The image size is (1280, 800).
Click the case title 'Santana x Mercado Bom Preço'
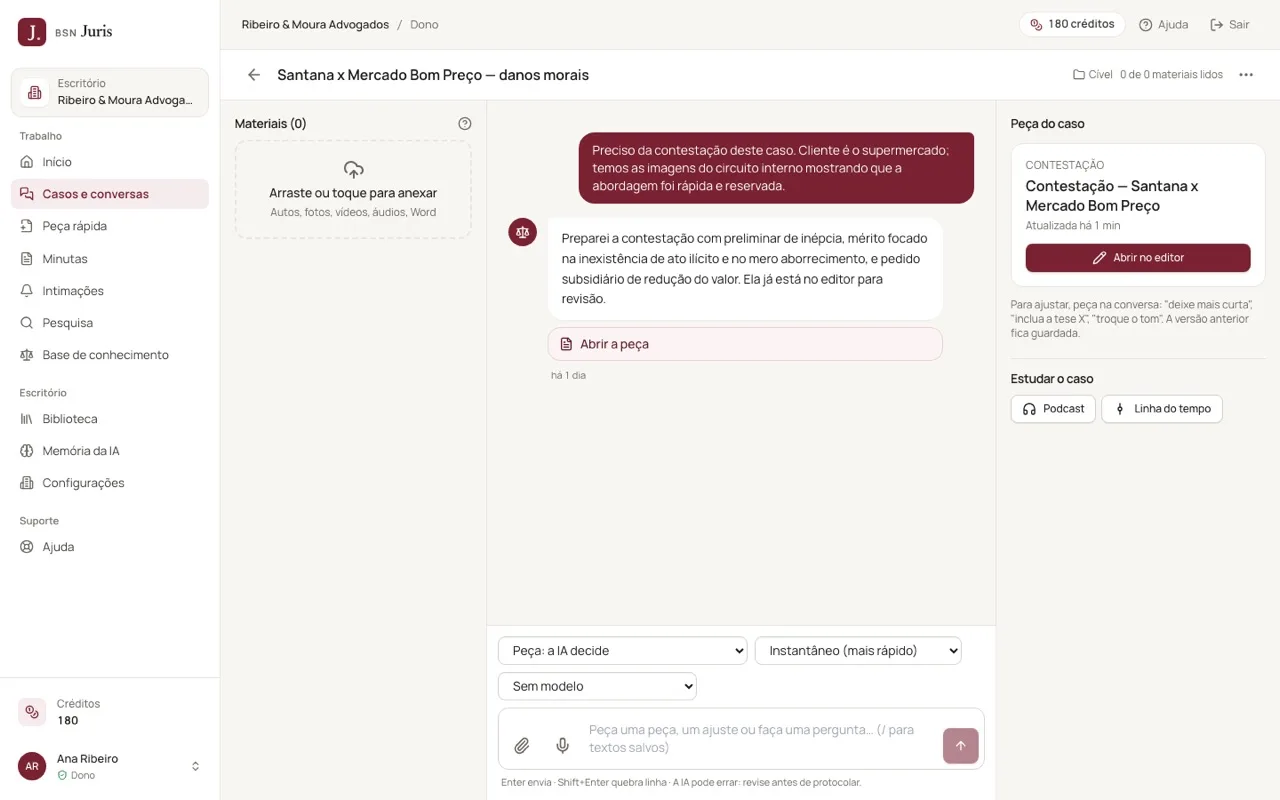(x=433, y=75)
